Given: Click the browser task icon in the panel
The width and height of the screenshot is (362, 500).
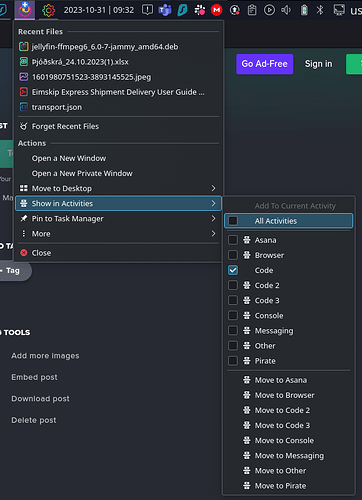Looking at the screenshot, I should coord(25,9).
